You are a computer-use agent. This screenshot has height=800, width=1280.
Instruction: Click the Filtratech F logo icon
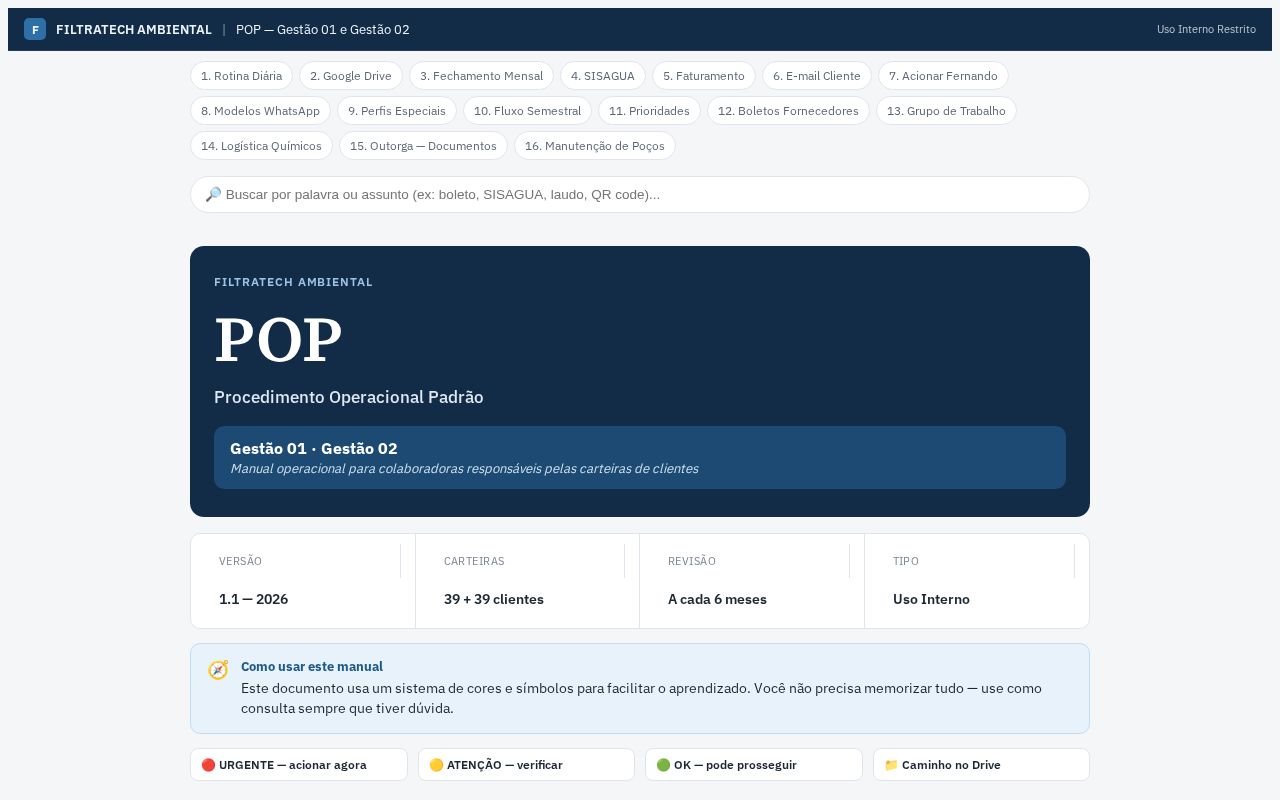pyautogui.click(x=35, y=29)
